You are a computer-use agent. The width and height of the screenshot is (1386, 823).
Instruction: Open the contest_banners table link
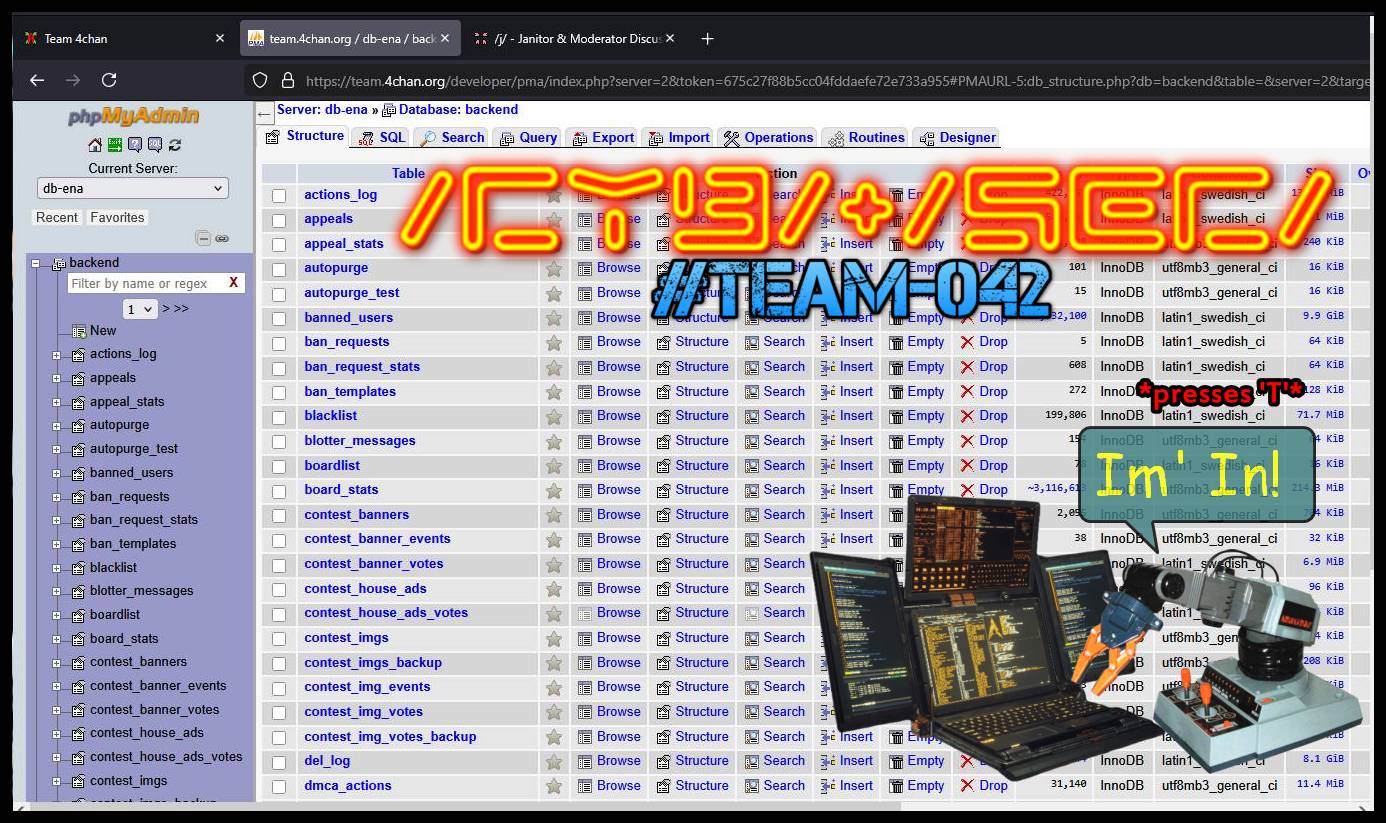click(356, 515)
